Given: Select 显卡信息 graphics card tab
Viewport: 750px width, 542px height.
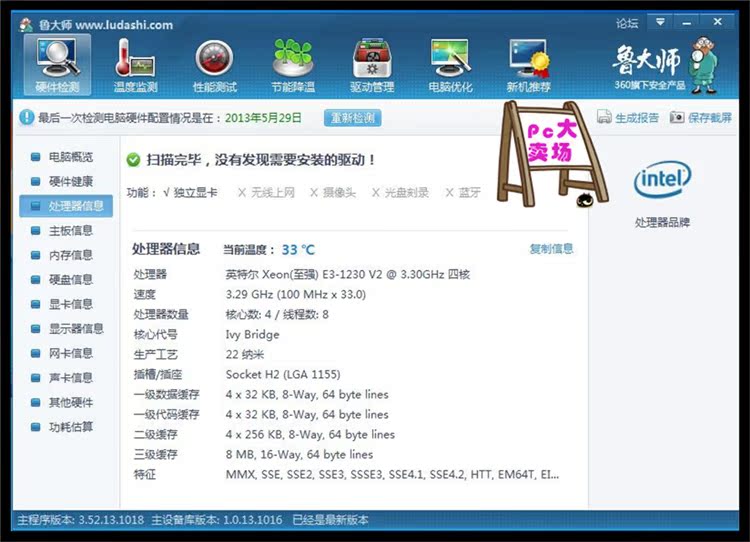Looking at the screenshot, I should (x=69, y=304).
